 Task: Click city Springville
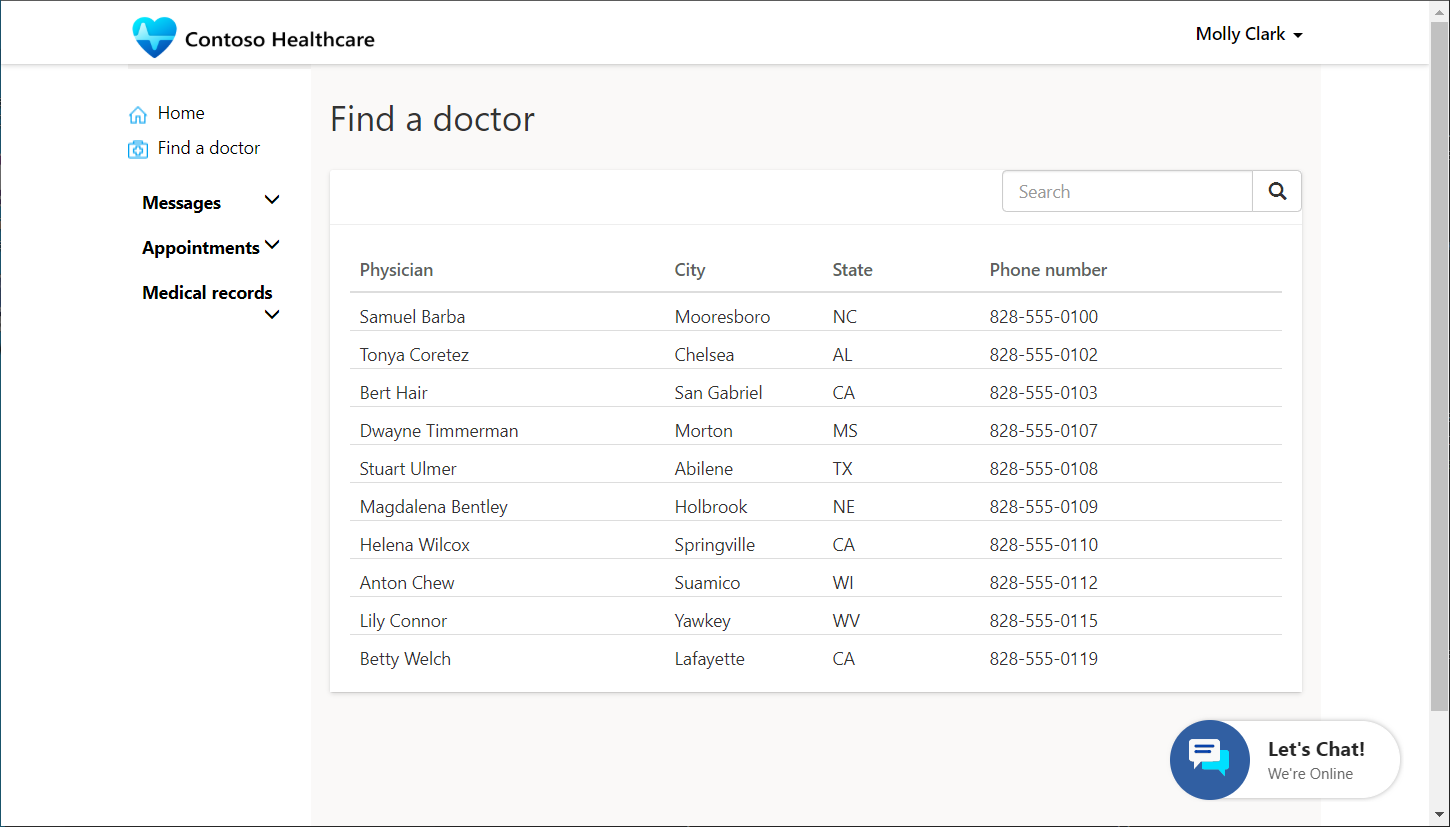[715, 545]
